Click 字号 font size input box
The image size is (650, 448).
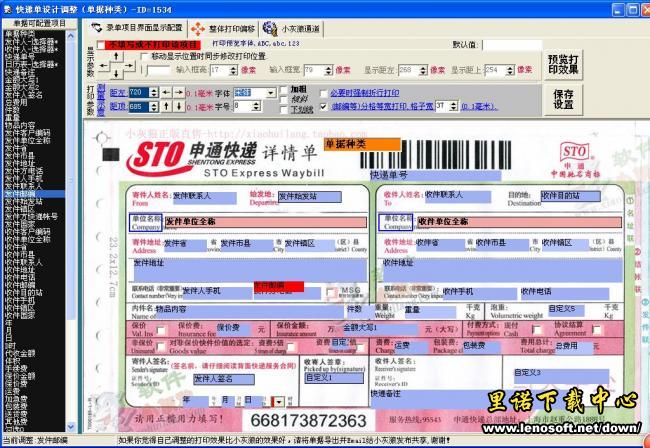point(242,107)
